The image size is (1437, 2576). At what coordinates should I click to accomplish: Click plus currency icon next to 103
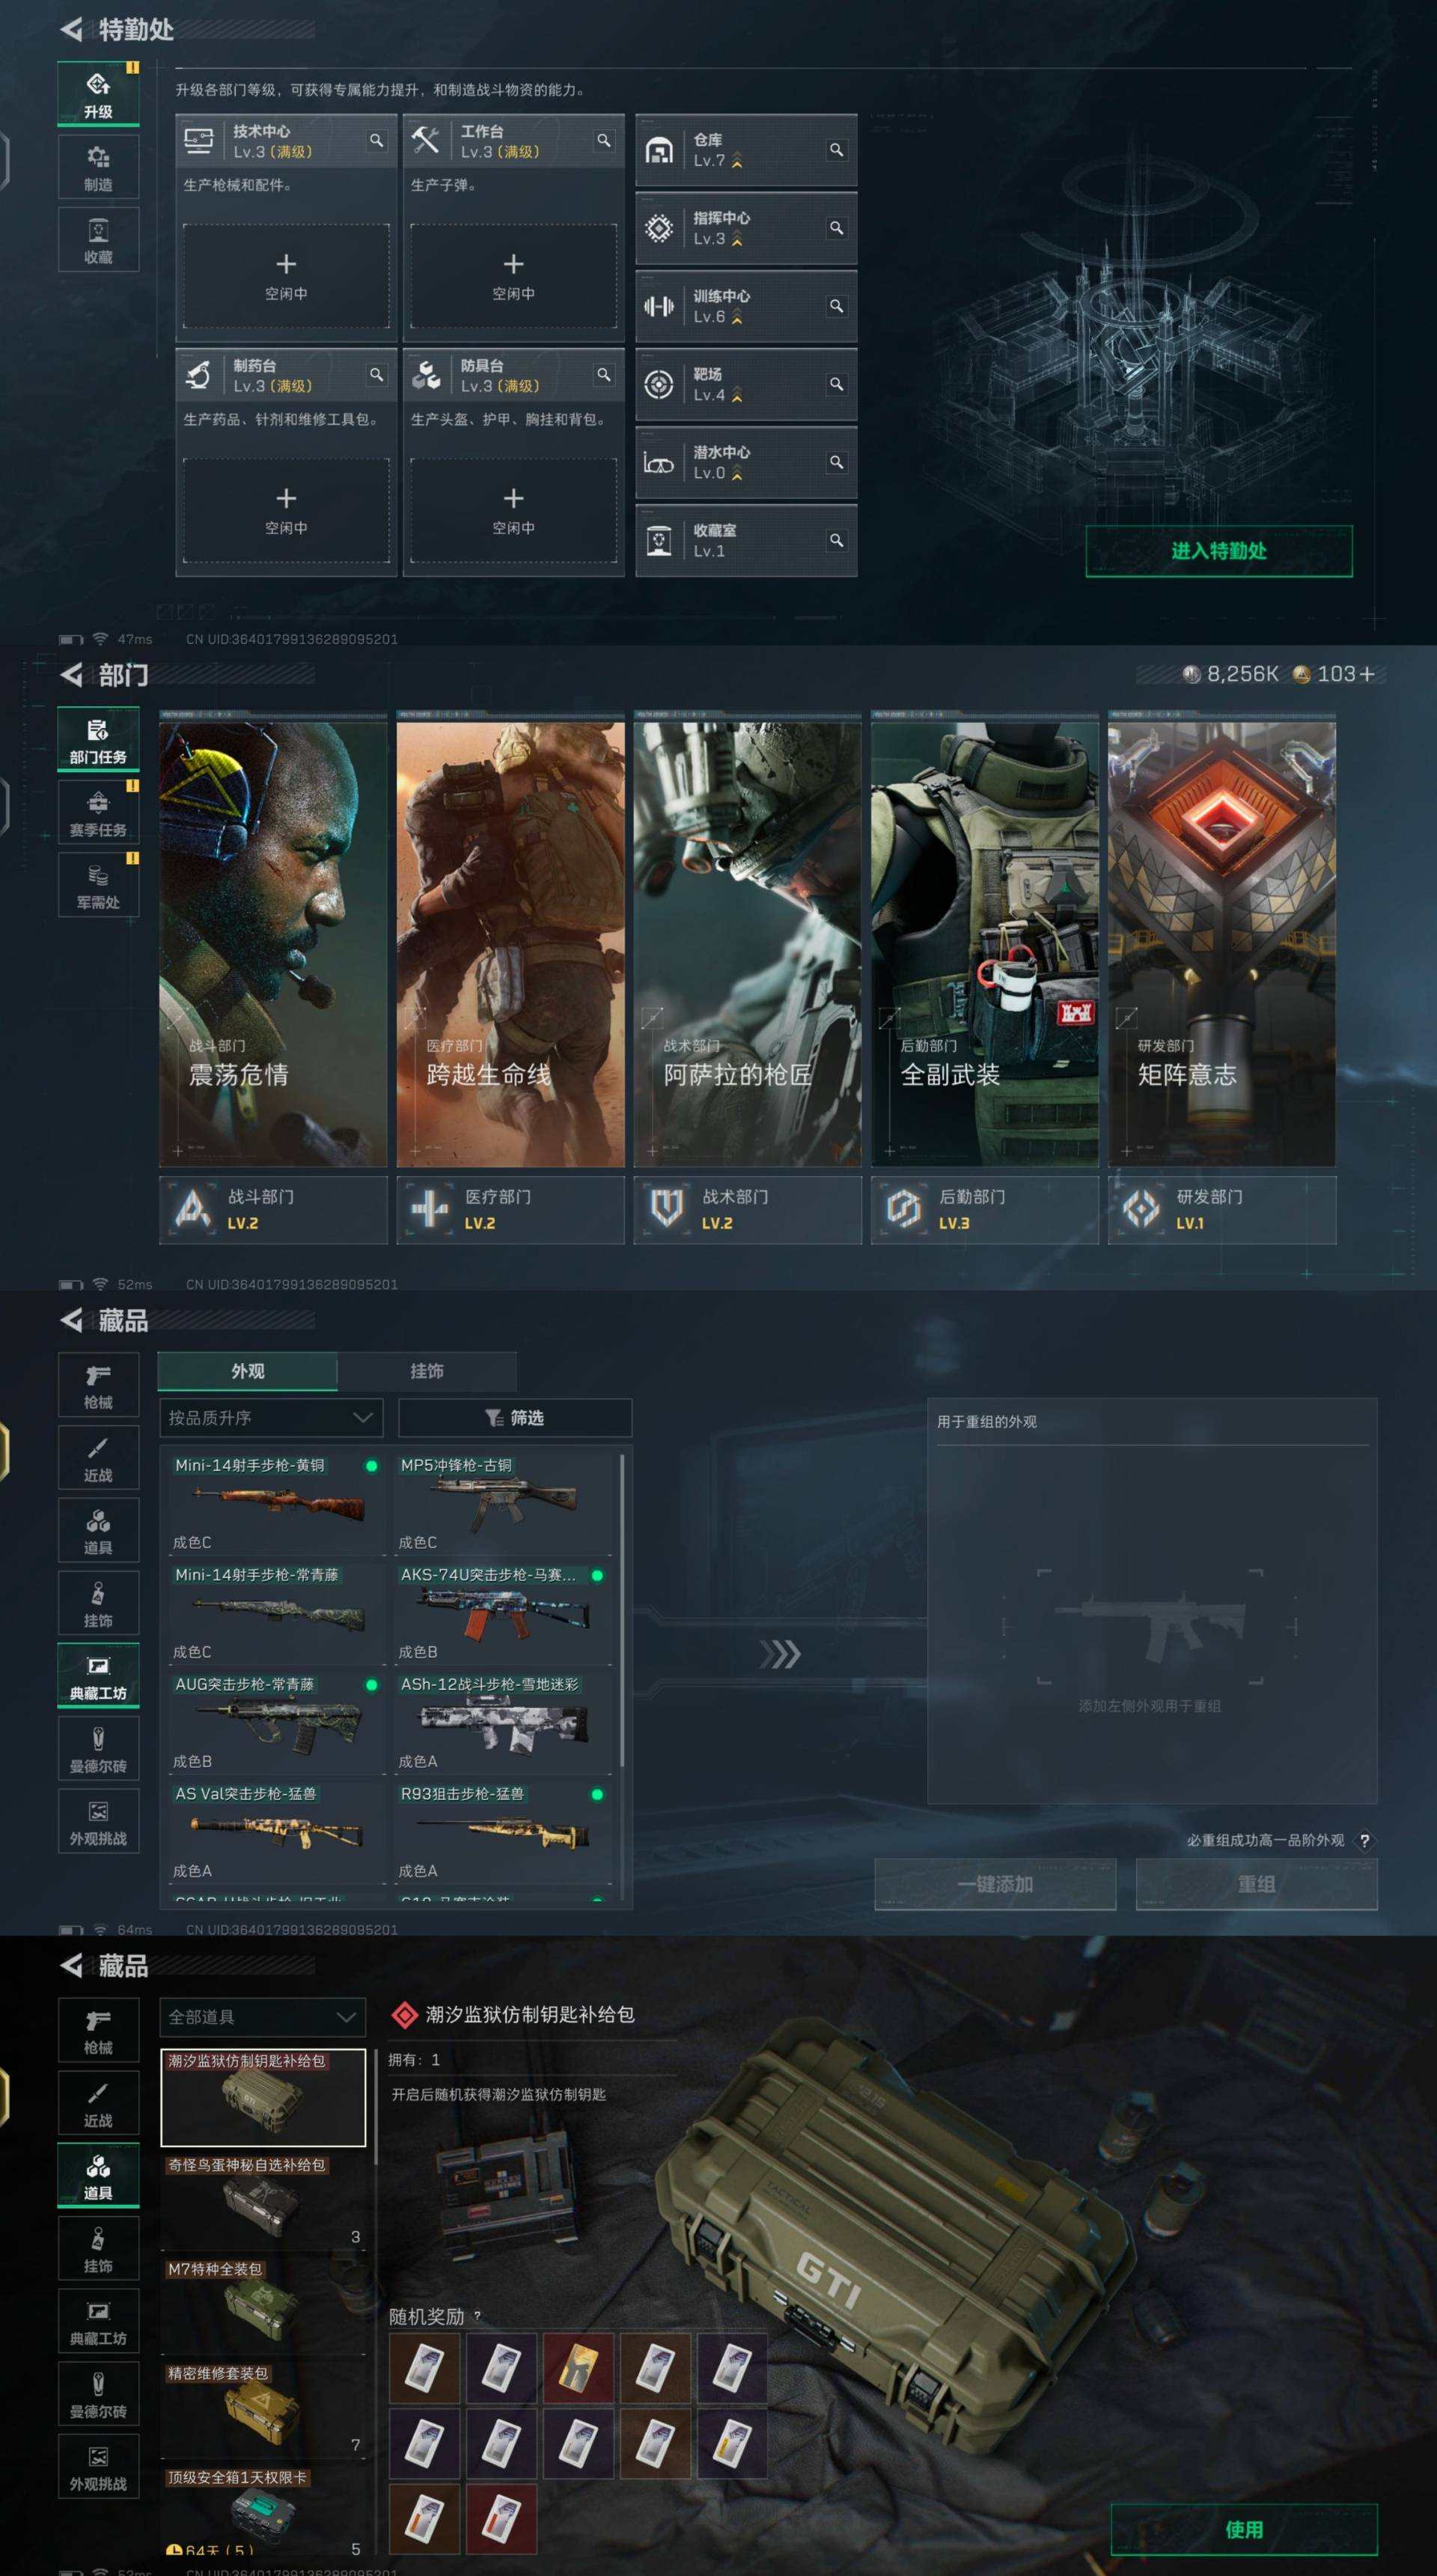[1367, 675]
